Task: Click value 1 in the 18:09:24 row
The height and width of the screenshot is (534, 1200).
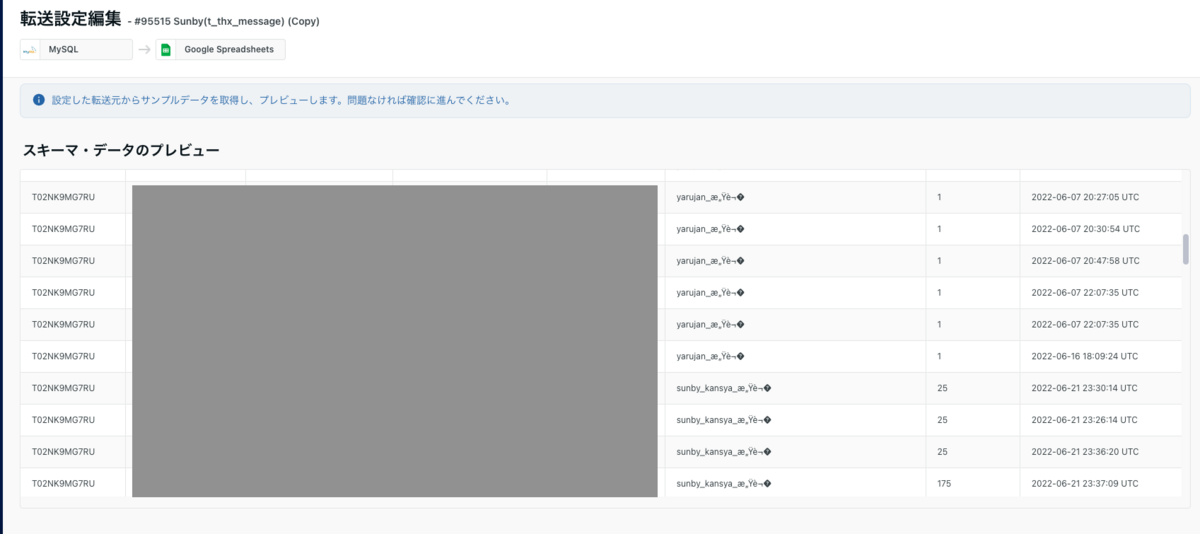Action: coord(939,356)
